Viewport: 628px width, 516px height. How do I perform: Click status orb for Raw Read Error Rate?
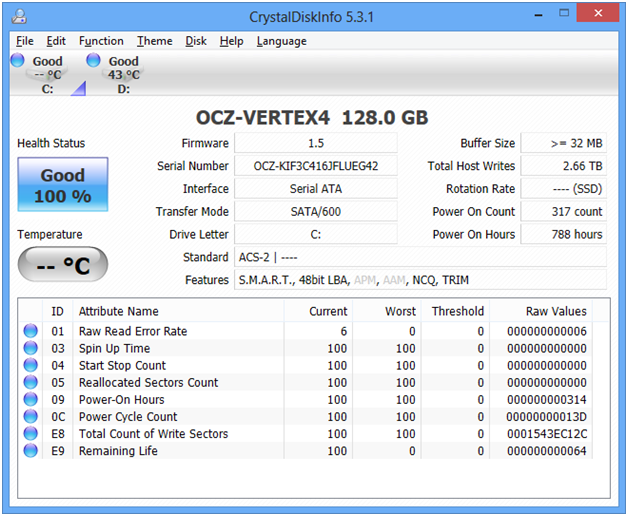(30, 331)
